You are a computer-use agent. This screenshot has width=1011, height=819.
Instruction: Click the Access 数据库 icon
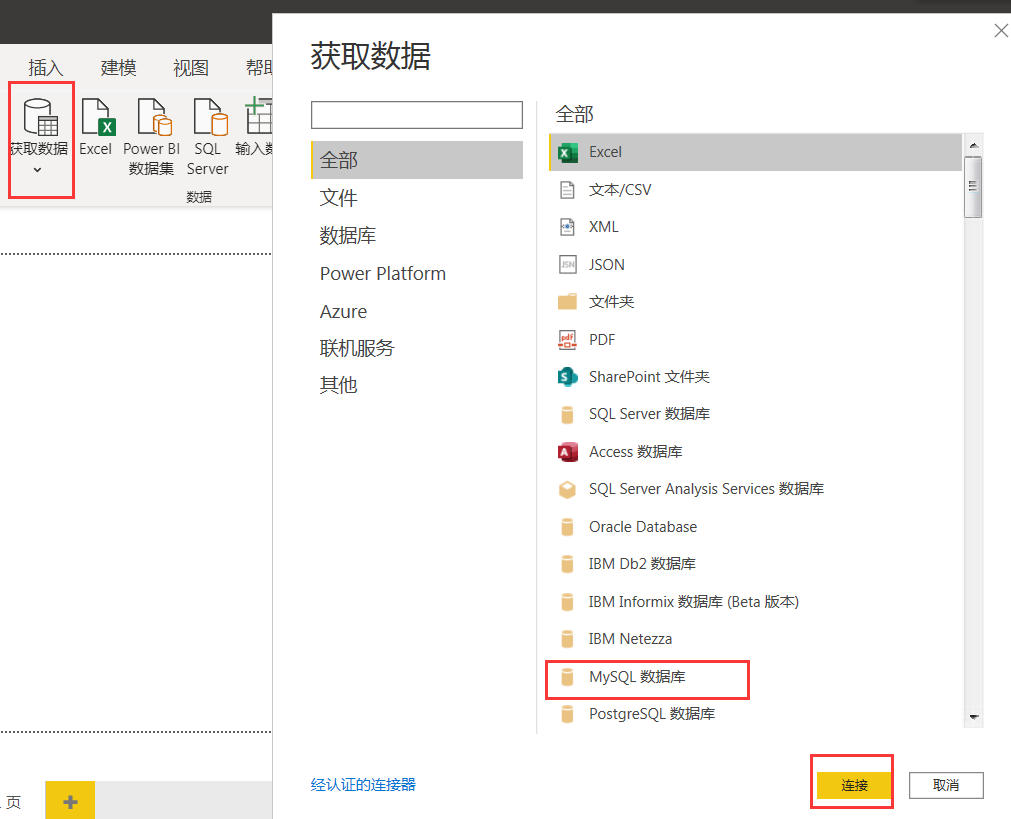click(567, 452)
